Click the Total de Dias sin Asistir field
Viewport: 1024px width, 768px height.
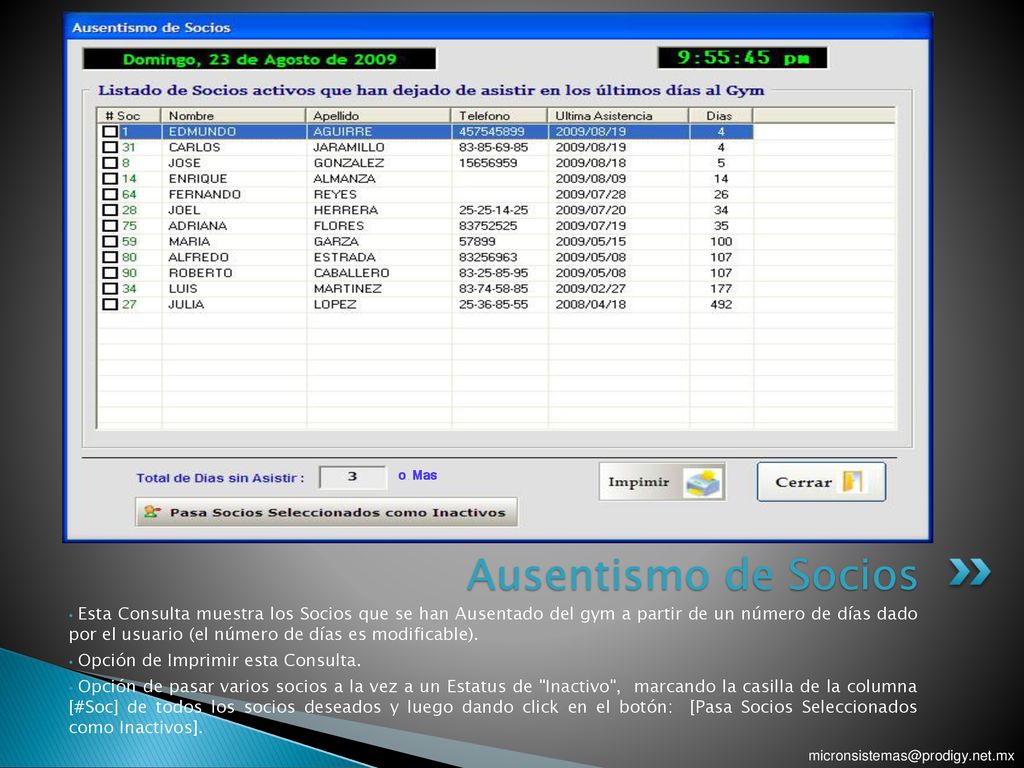[x=352, y=477]
